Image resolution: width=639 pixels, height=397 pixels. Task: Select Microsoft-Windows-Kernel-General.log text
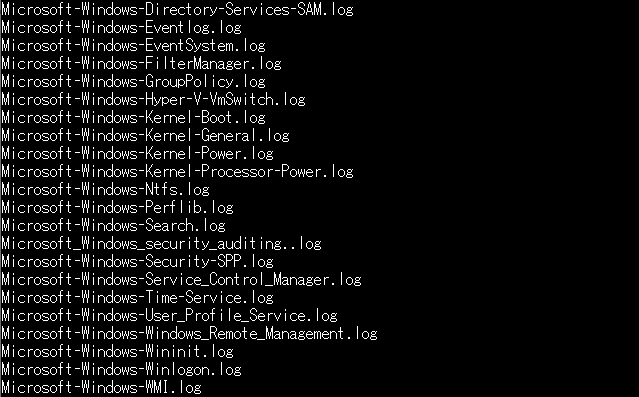coord(145,135)
